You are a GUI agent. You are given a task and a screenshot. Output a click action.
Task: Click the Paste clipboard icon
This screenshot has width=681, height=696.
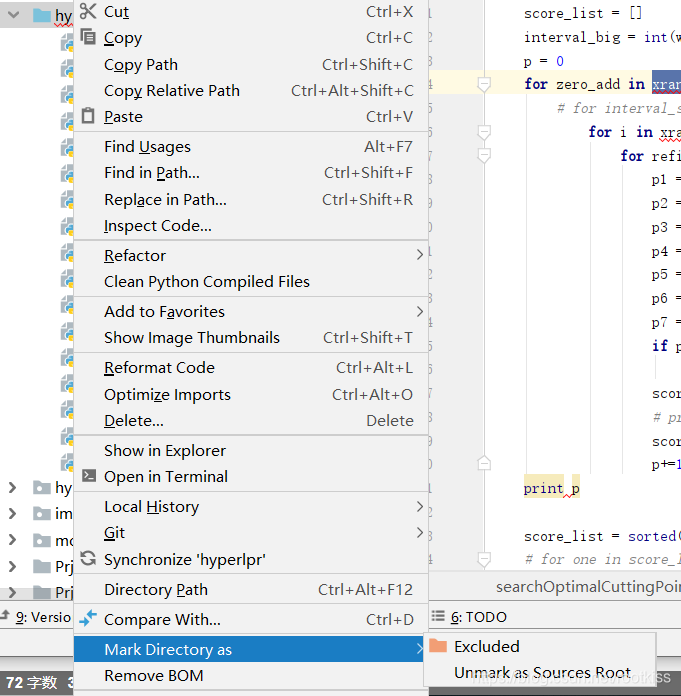pos(88,116)
